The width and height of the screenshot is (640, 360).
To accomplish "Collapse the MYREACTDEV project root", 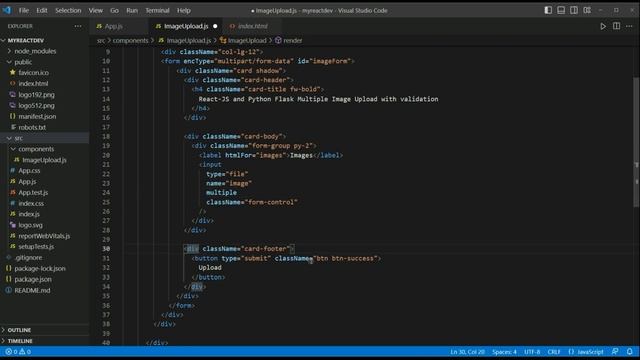I will tap(44, 40).
